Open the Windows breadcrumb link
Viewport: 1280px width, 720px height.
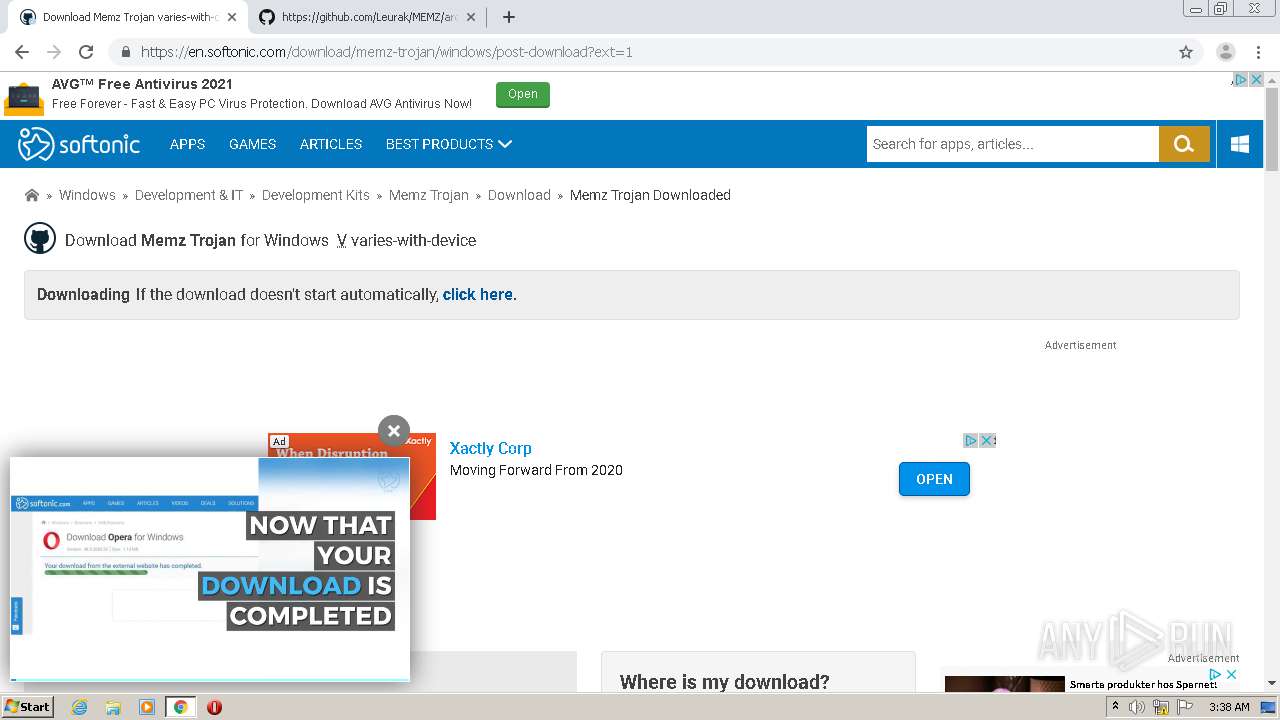click(87, 195)
